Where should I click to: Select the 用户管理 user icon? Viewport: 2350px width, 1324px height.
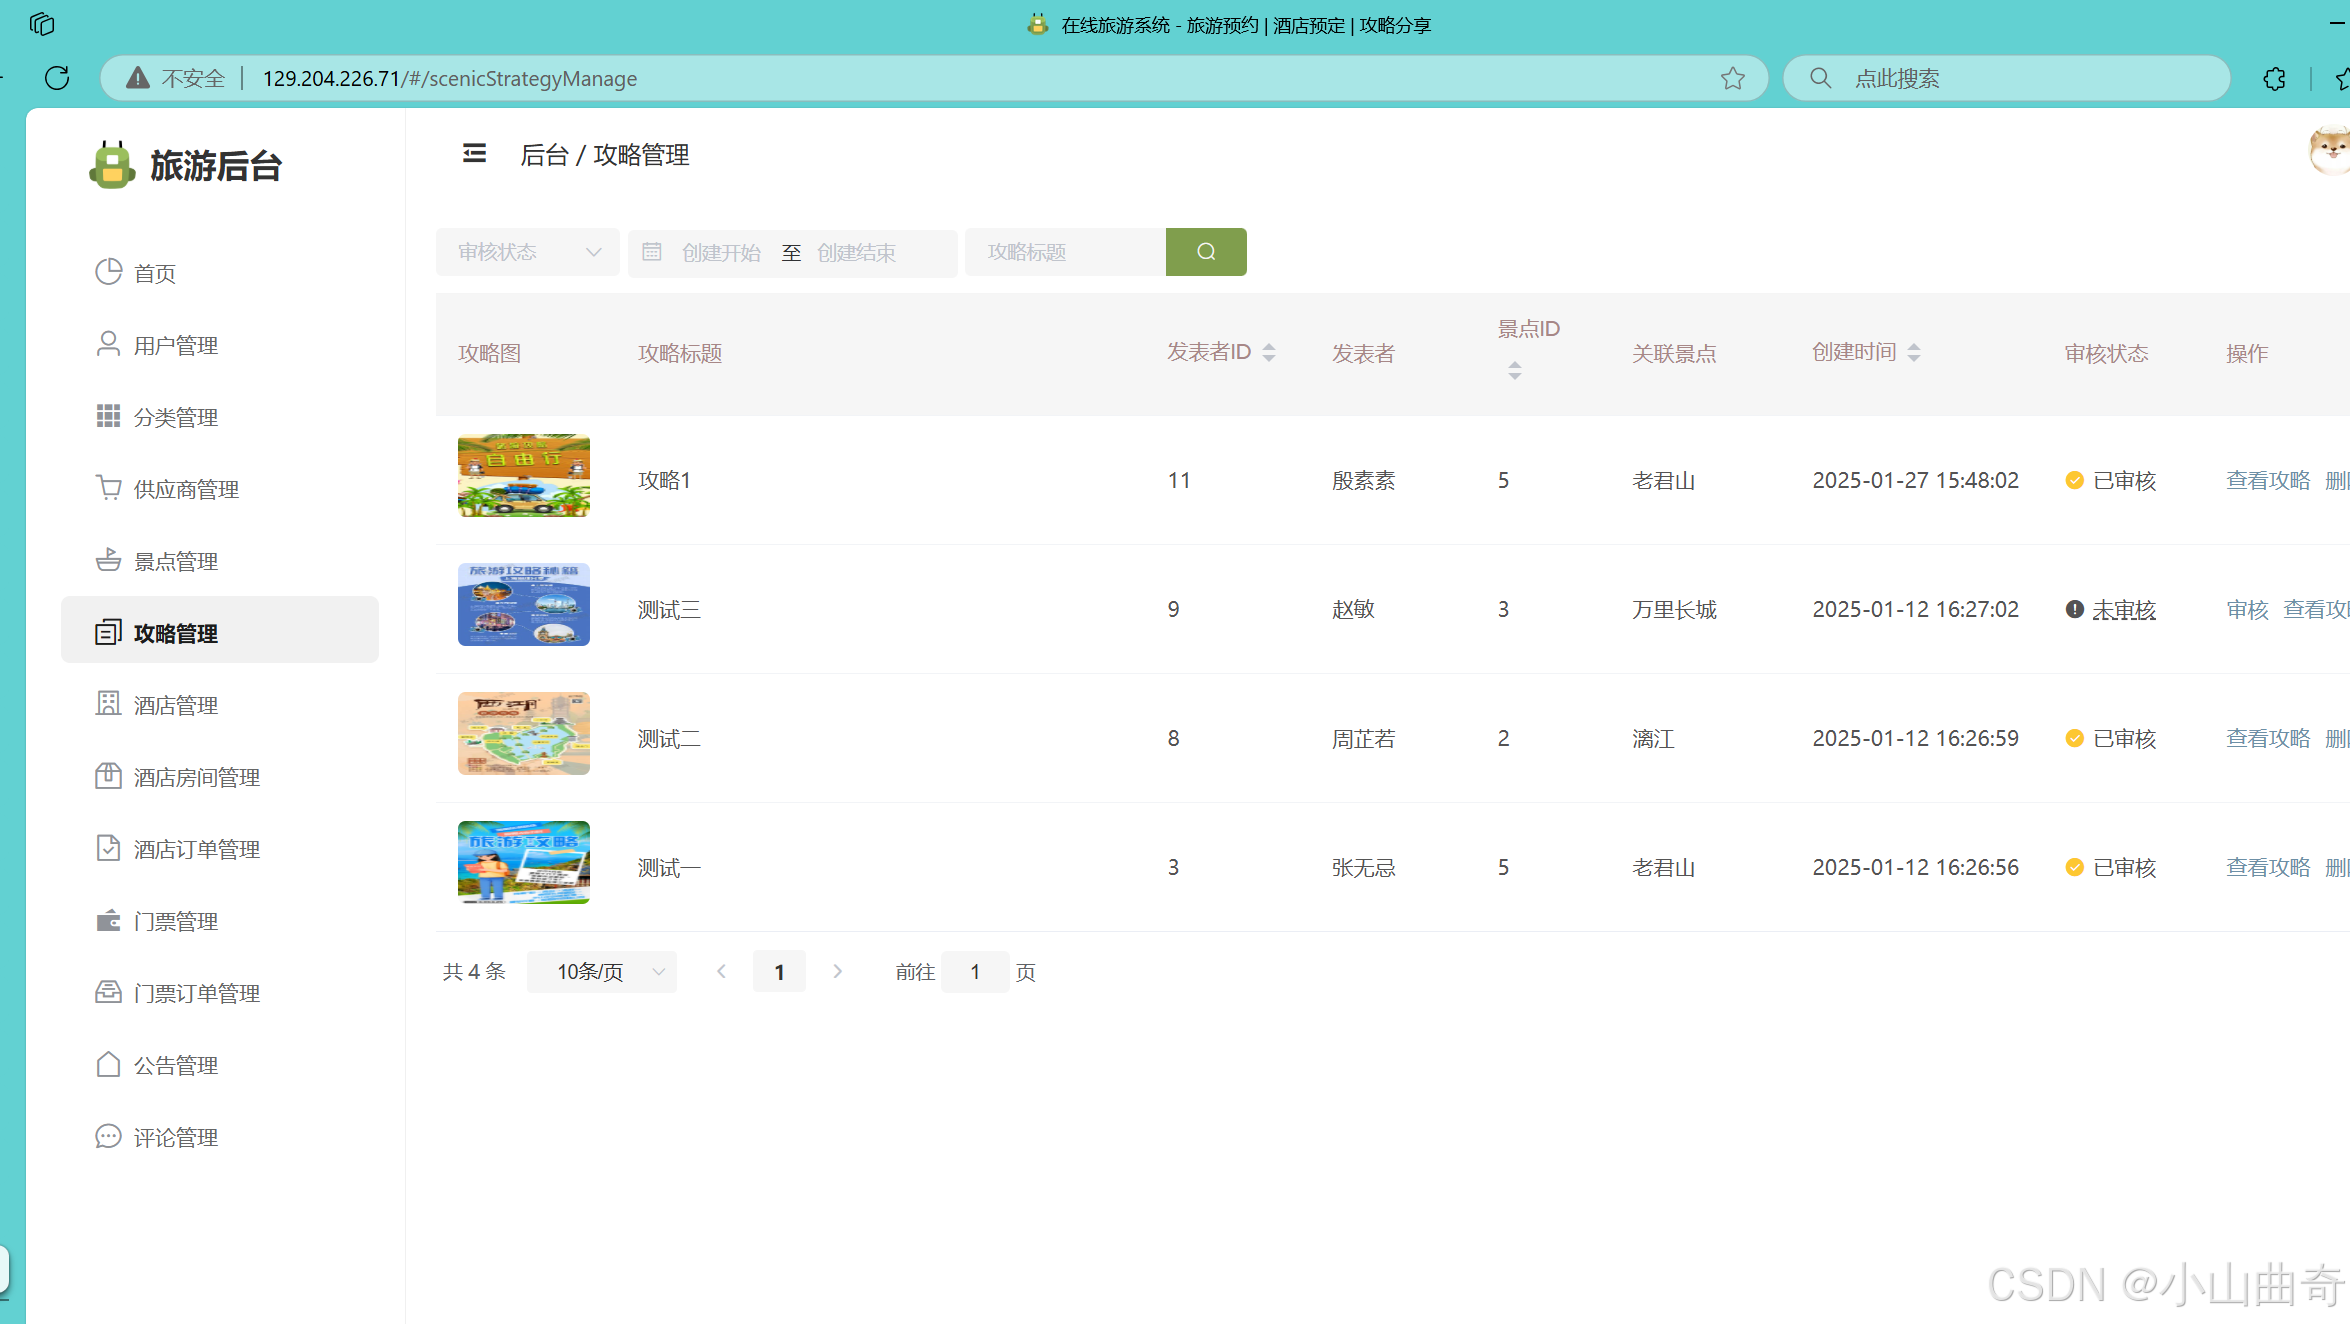coord(108,344)
